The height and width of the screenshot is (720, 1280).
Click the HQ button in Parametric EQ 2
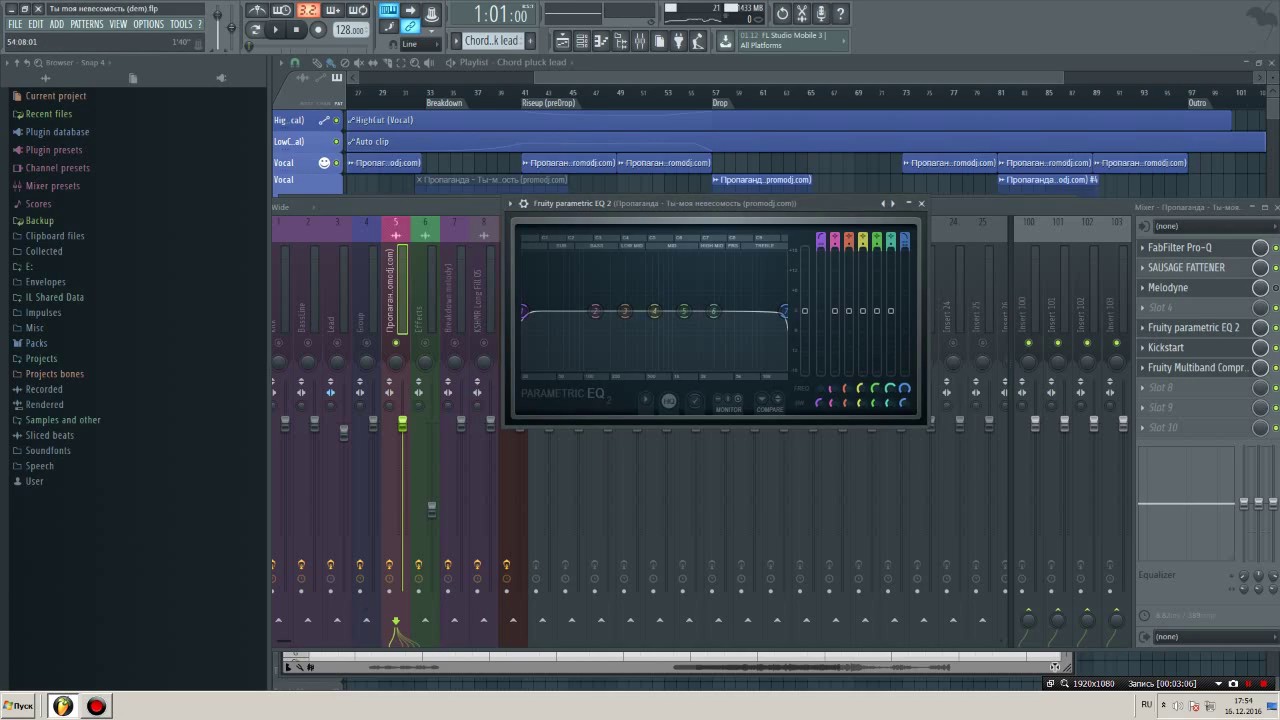pyautogui.click(x=669, y=401)
